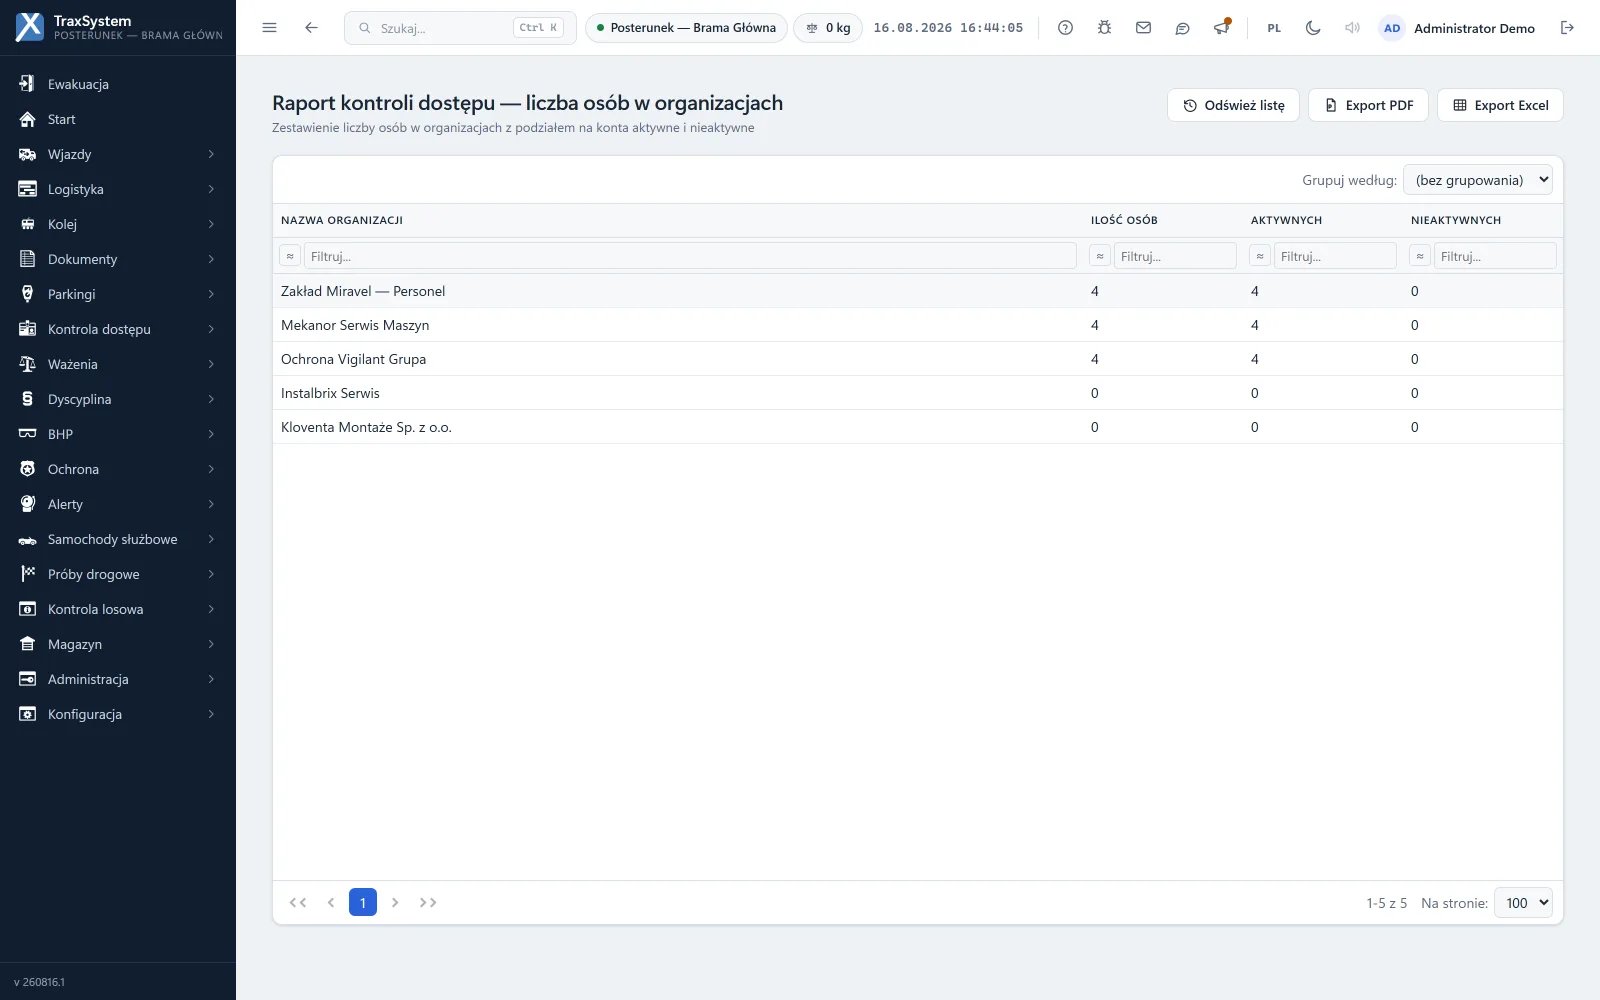Export the report to Excel

tap(1500, 105)
